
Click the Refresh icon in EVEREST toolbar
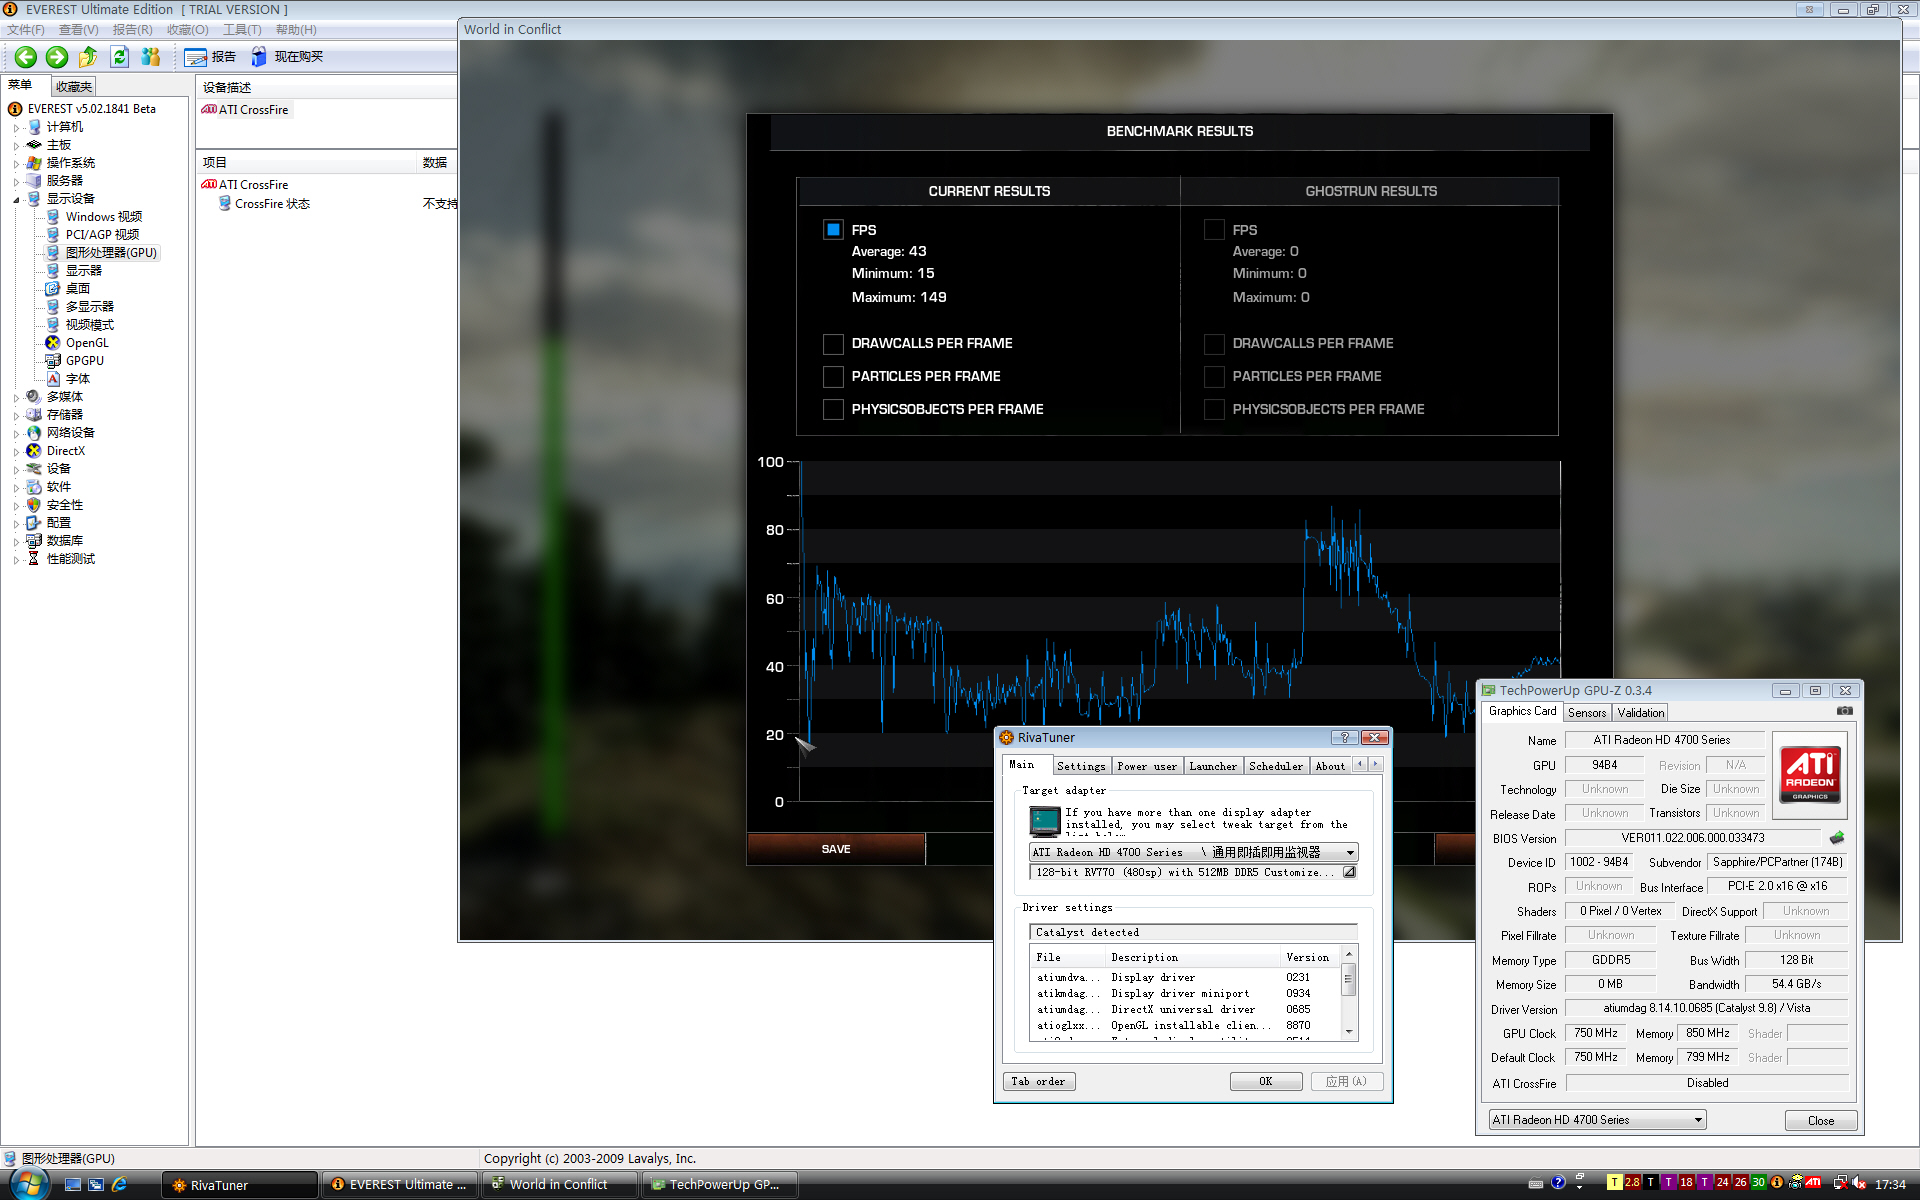[x=120, y=57]
